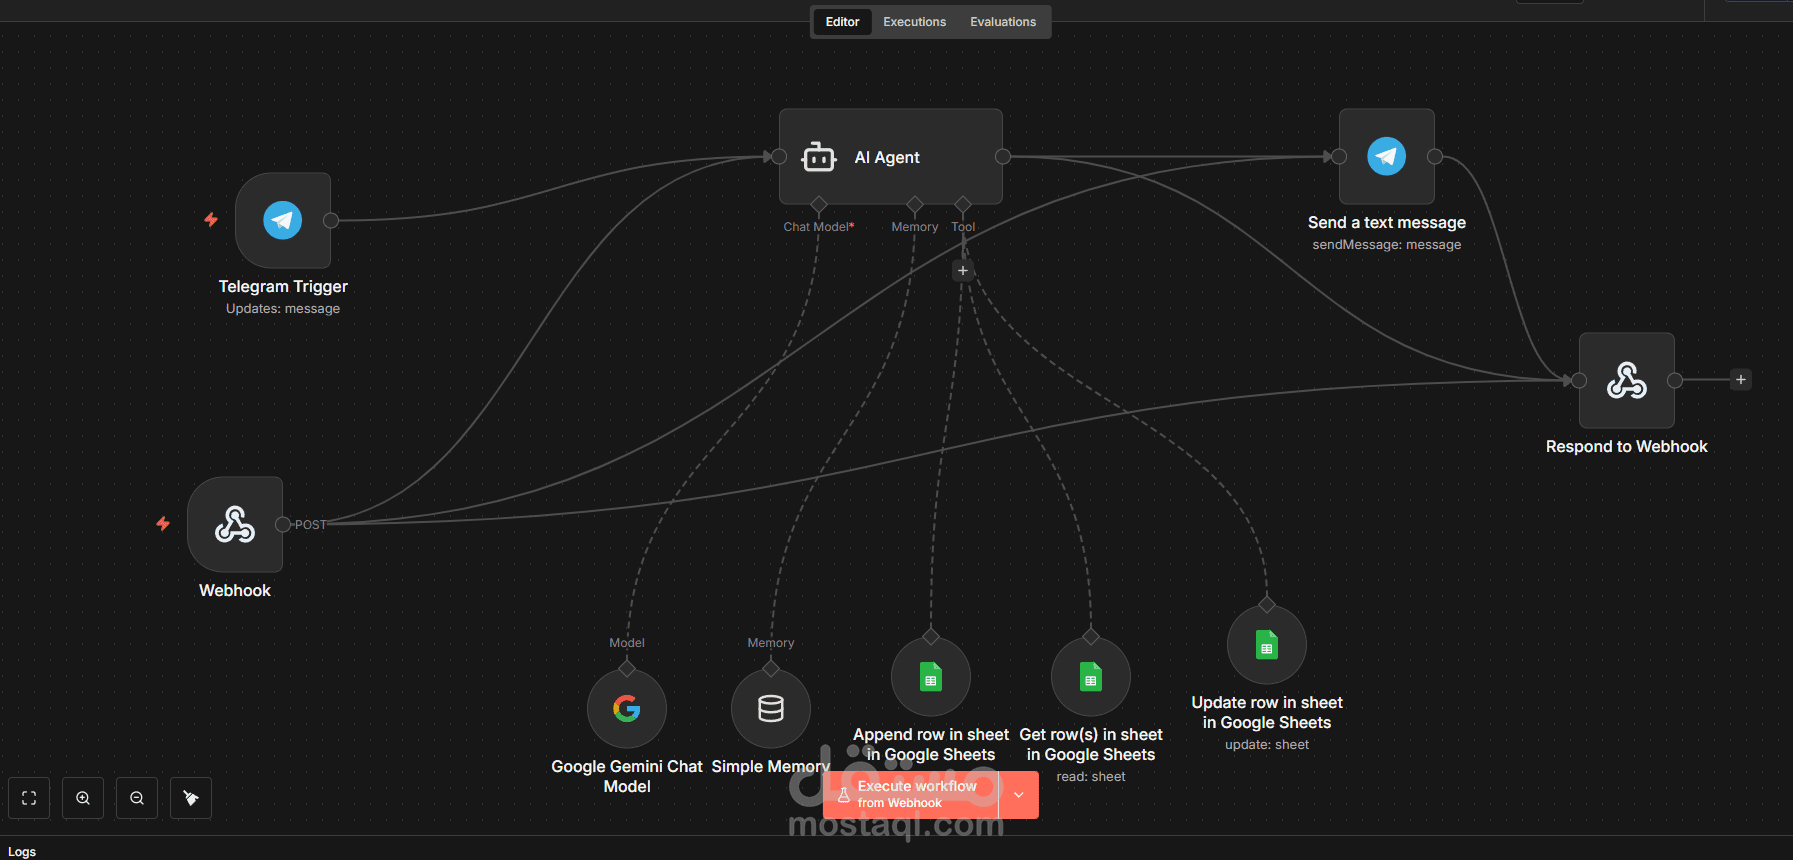
Task: Open the Respond to Webhook node
Action: click(1627, 381)
